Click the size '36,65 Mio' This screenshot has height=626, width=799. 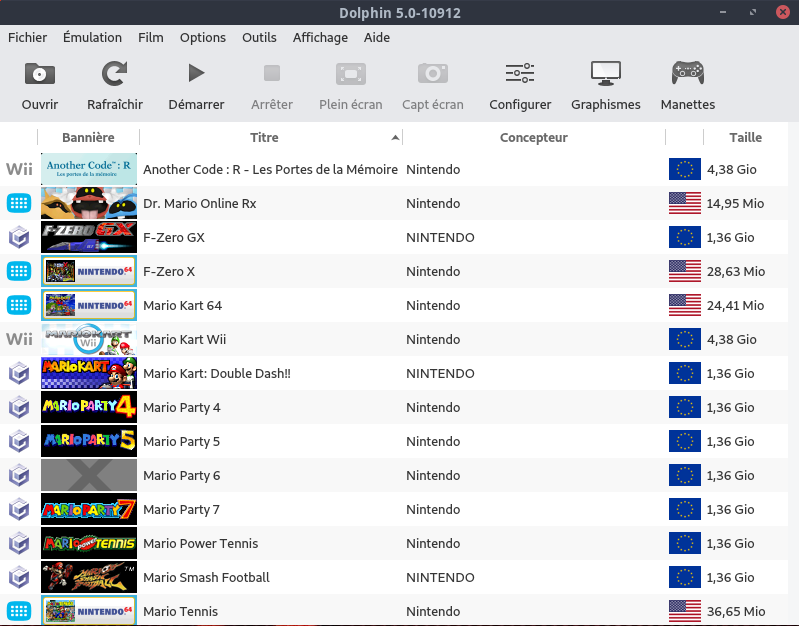pyautogui.click(x=736, y=611)
